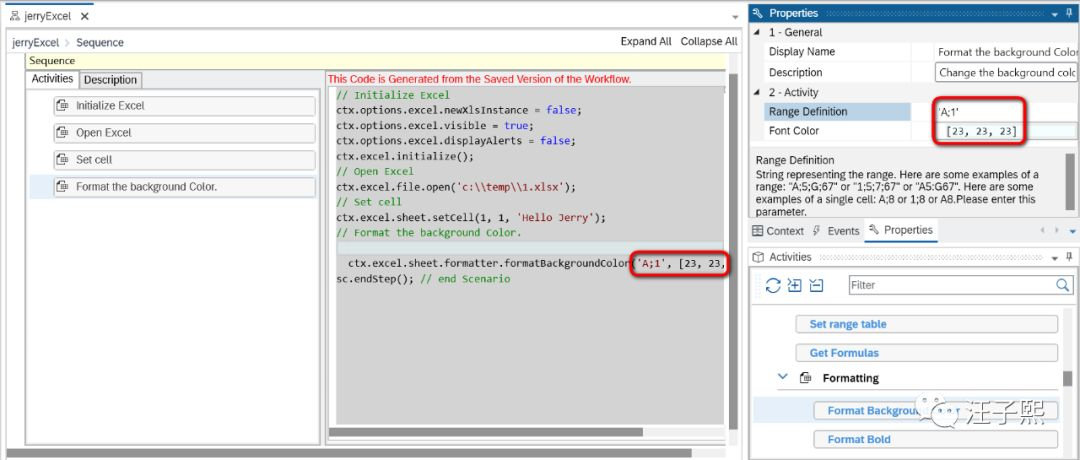Pin the Activities panel

(x=1069, y=257)
